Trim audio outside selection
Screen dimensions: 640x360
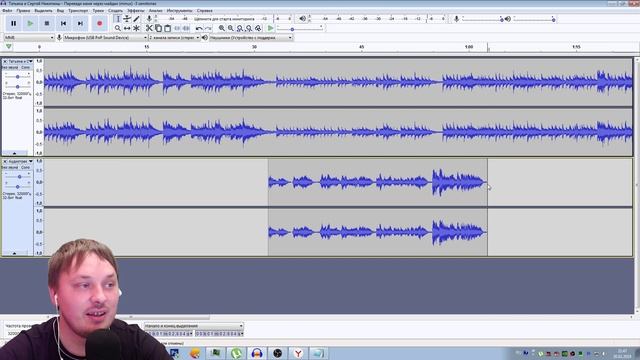point(177,28)
